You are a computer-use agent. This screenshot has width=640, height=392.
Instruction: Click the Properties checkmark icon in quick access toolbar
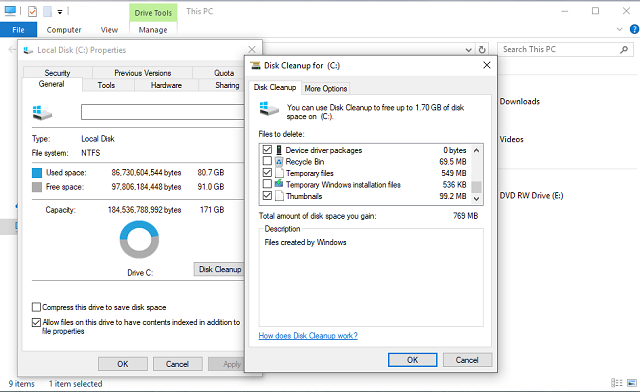32,11
